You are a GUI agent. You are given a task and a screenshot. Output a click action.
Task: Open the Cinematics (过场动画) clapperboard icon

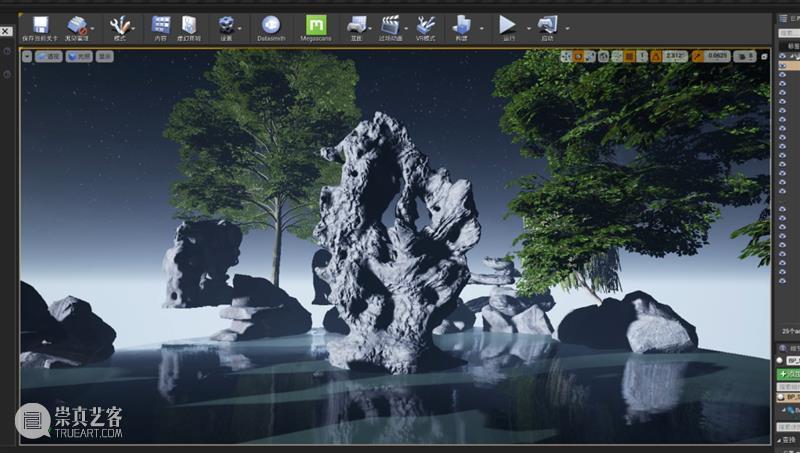click(x=390, y=26)
